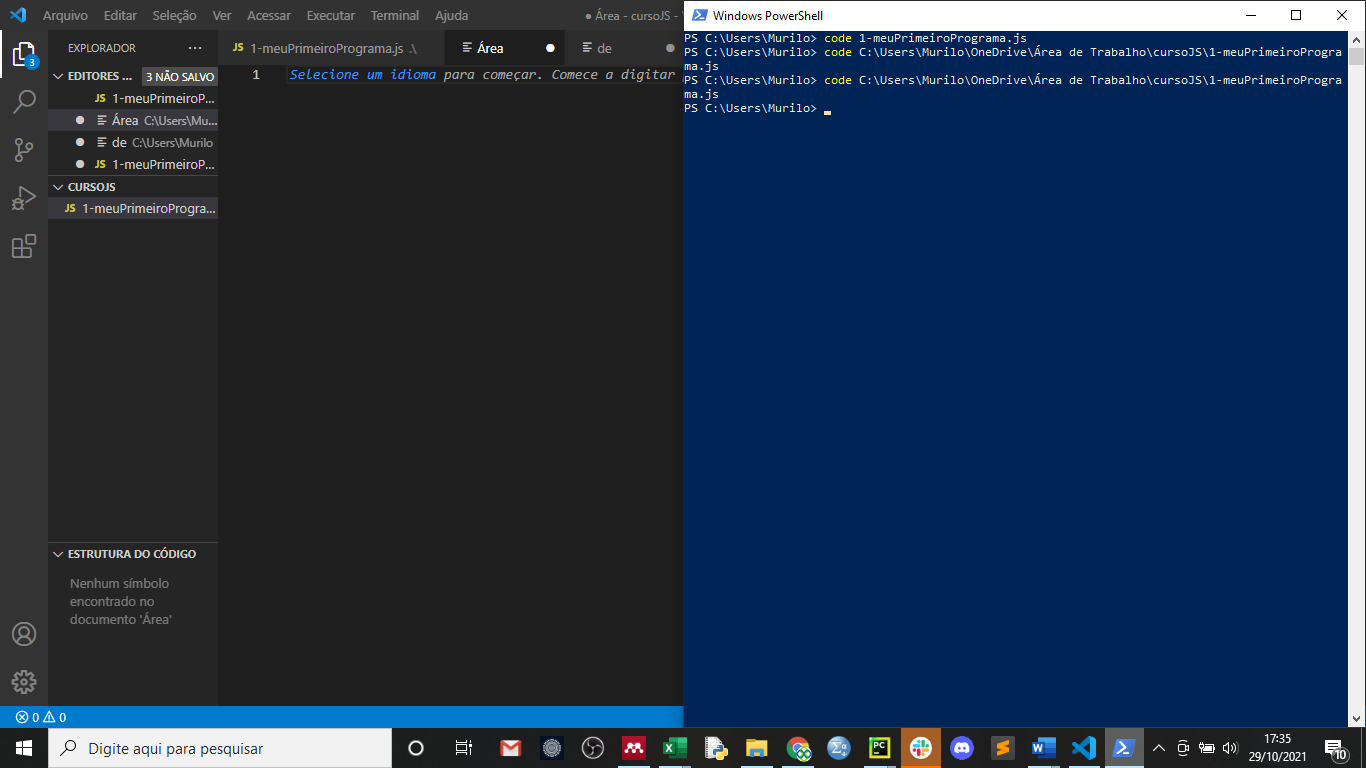Image resolution: width=1366 pixels, height=768 pixels.
Task: Switch to the de editor tab
Action: tap(624, 48)
